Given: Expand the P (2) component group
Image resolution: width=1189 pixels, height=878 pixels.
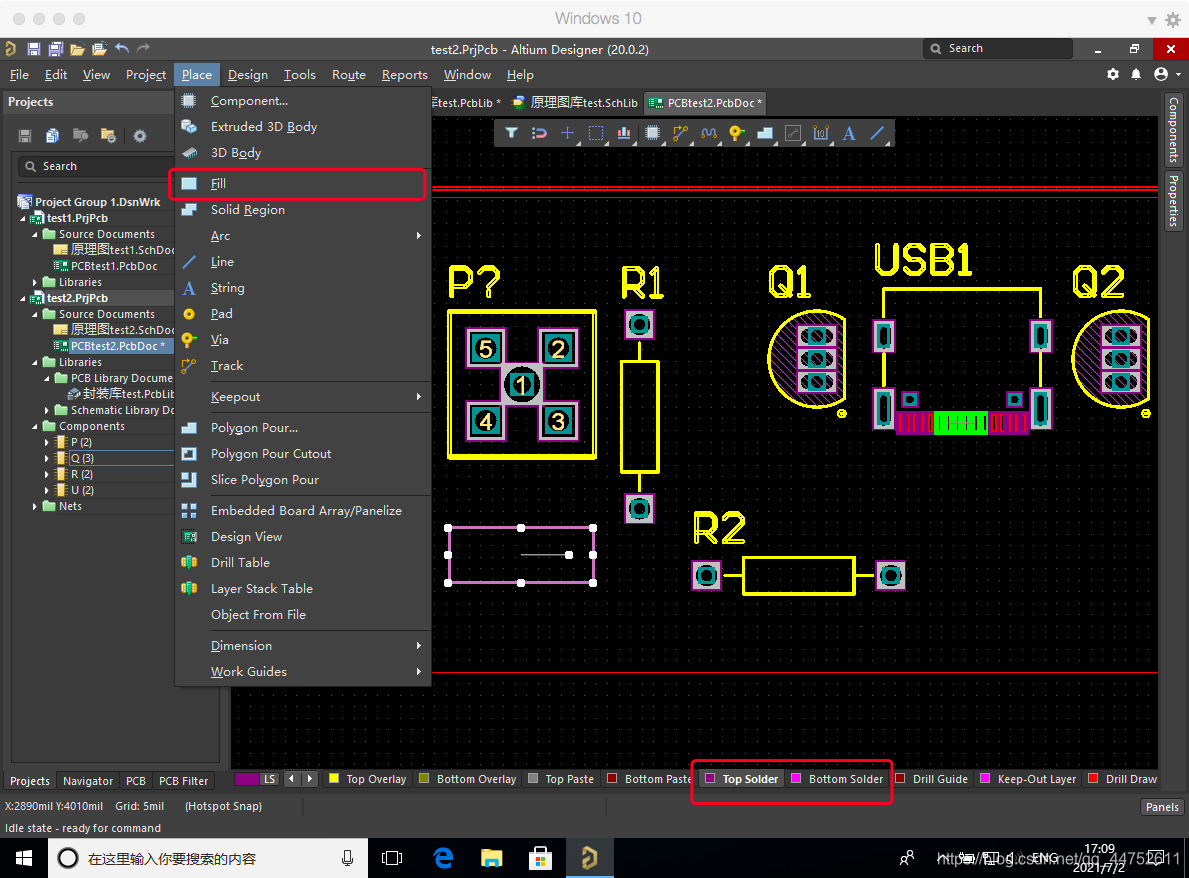Looking at the screenshot, I should [x=47, y=442].
